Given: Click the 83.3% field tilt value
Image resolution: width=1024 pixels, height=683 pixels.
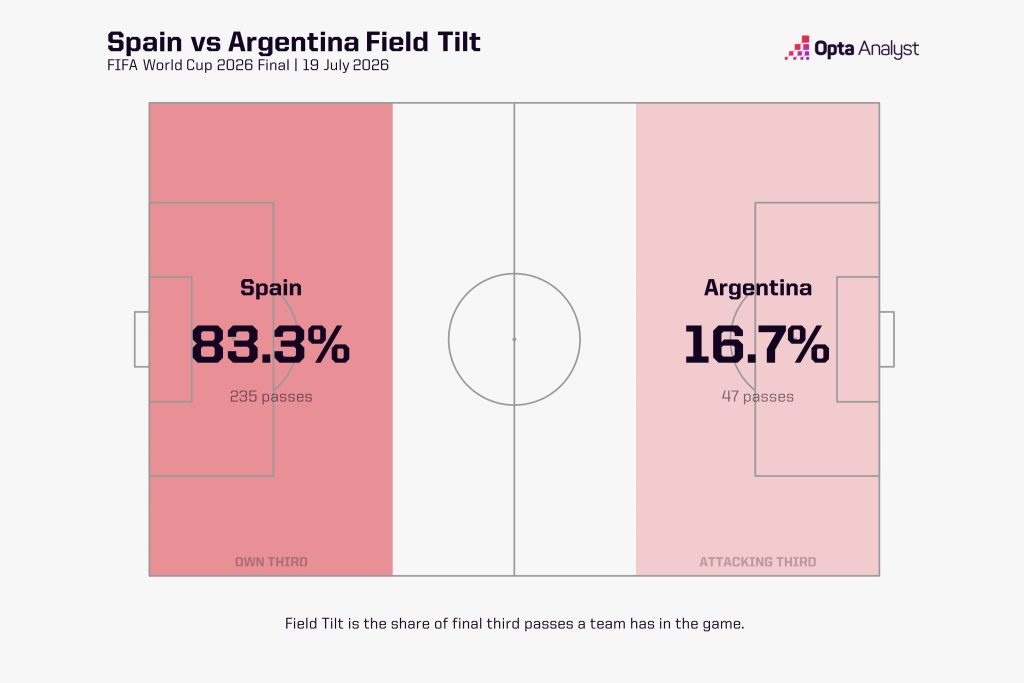Looking at the screenshot, I should point(271,344).
